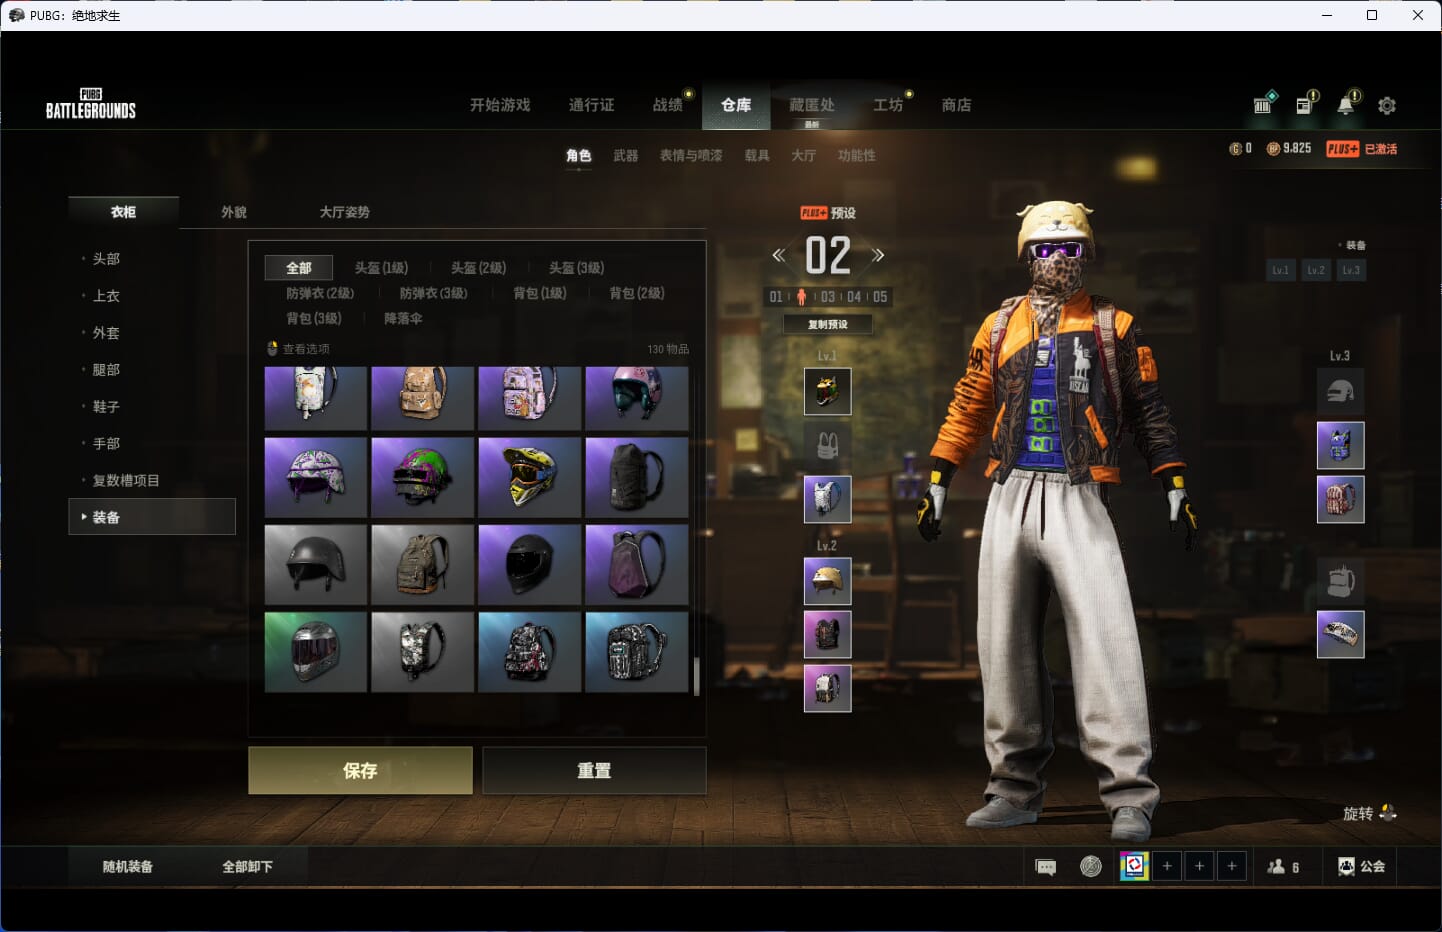Filter by 头盔 (1级) helmets

[381, 268]
